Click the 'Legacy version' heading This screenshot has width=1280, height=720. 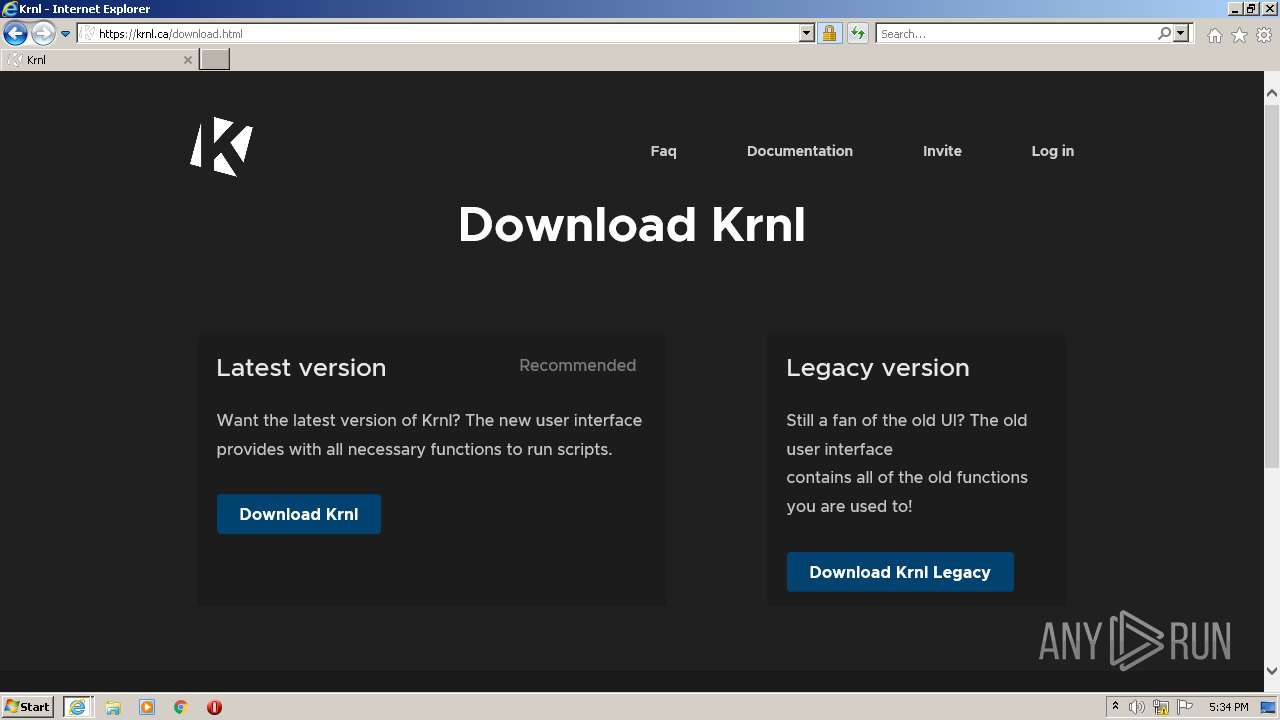[x=878, y=368]
